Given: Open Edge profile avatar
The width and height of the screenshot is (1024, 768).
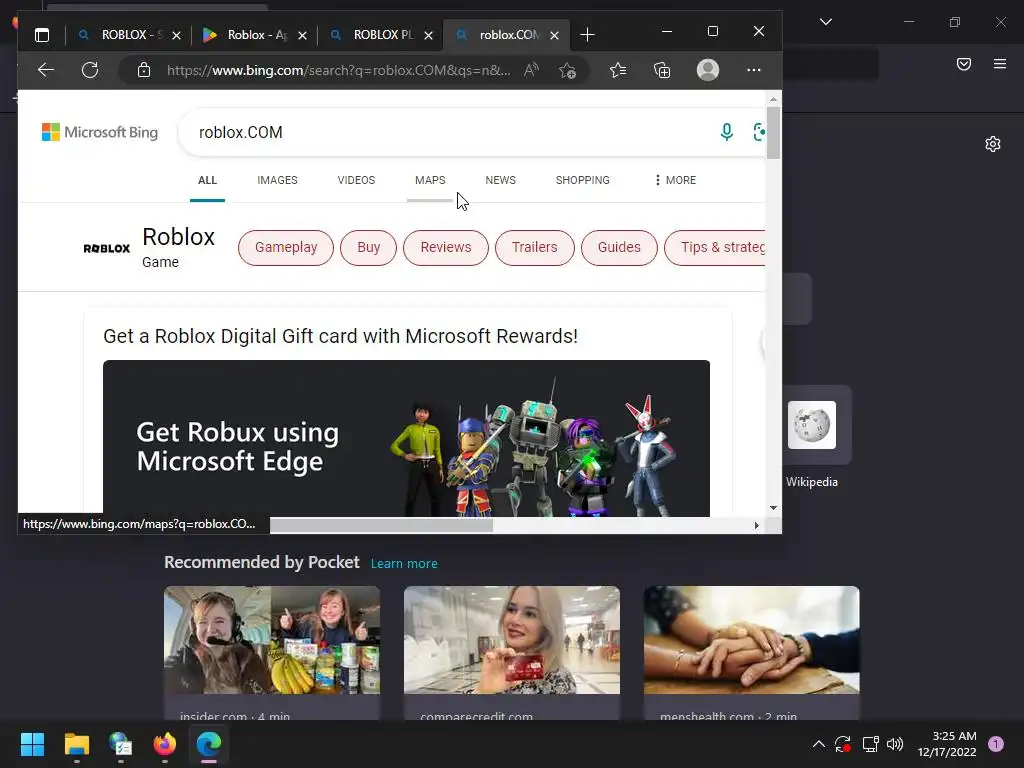Looking at the screenshot, I should tap(708, 70).
